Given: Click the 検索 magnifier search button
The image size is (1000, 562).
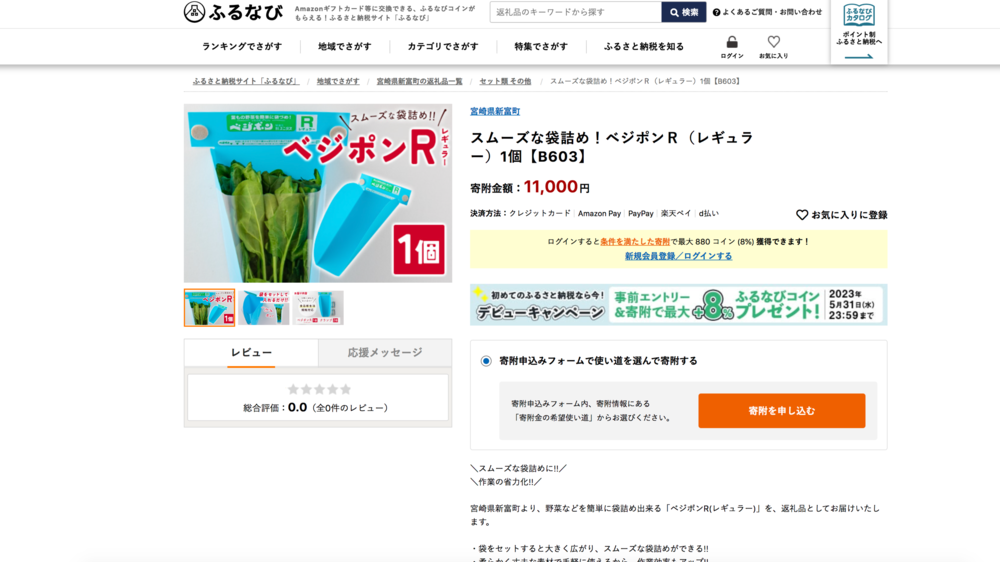Looking at the screenshot, I should pyautogui.click(x=684, y=12).
